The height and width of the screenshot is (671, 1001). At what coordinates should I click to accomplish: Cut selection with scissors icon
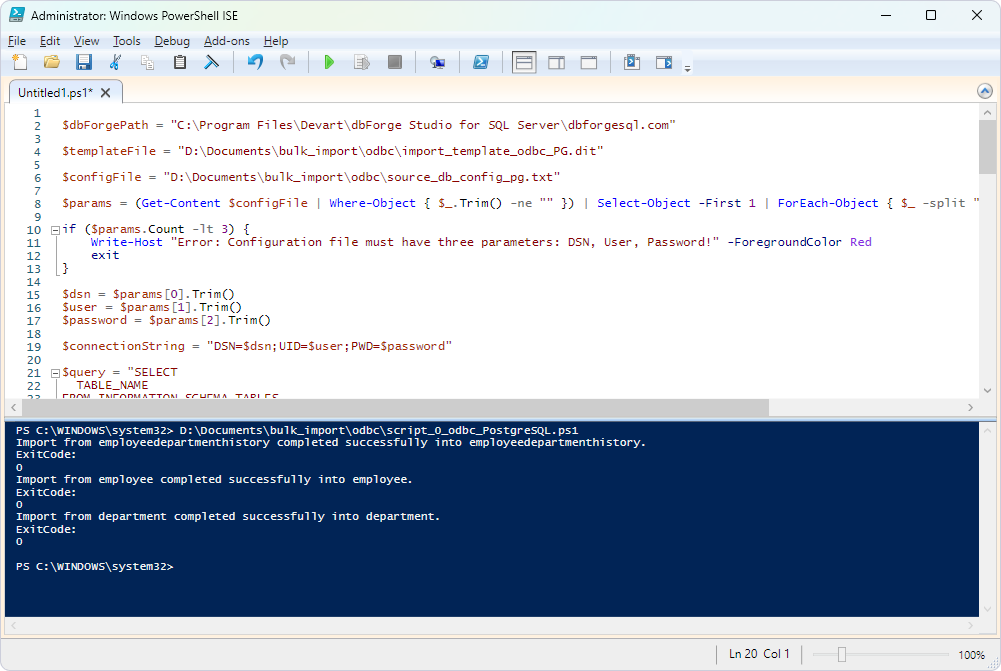(x=116, y=62)
